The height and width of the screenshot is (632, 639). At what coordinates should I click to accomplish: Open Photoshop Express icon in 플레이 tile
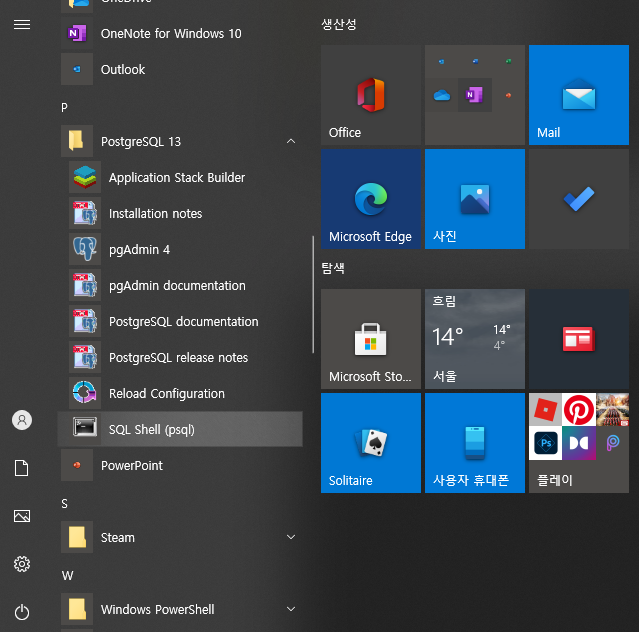[545, 443]
